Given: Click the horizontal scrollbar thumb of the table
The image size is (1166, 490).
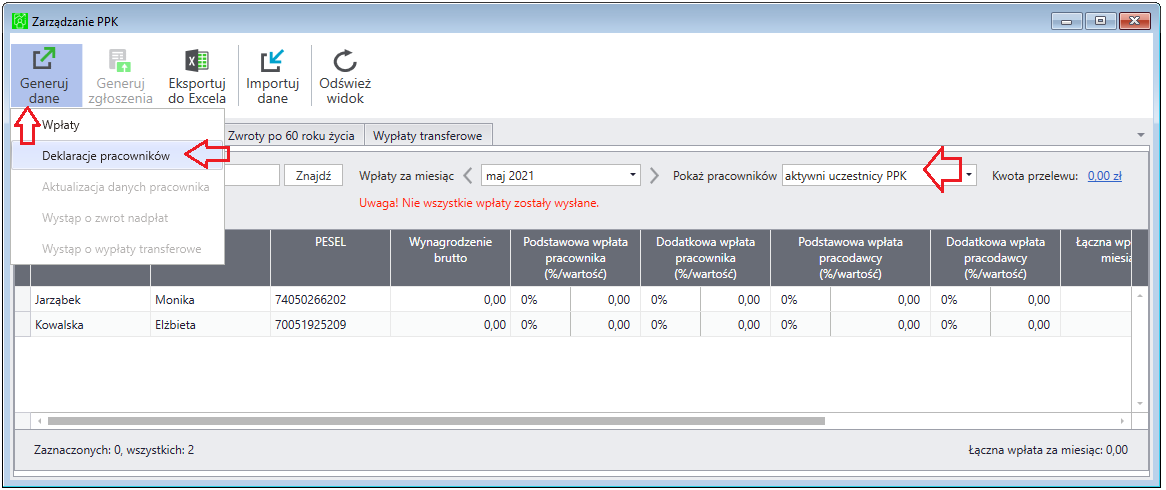Looking at the screenshot, I should 437,421.
